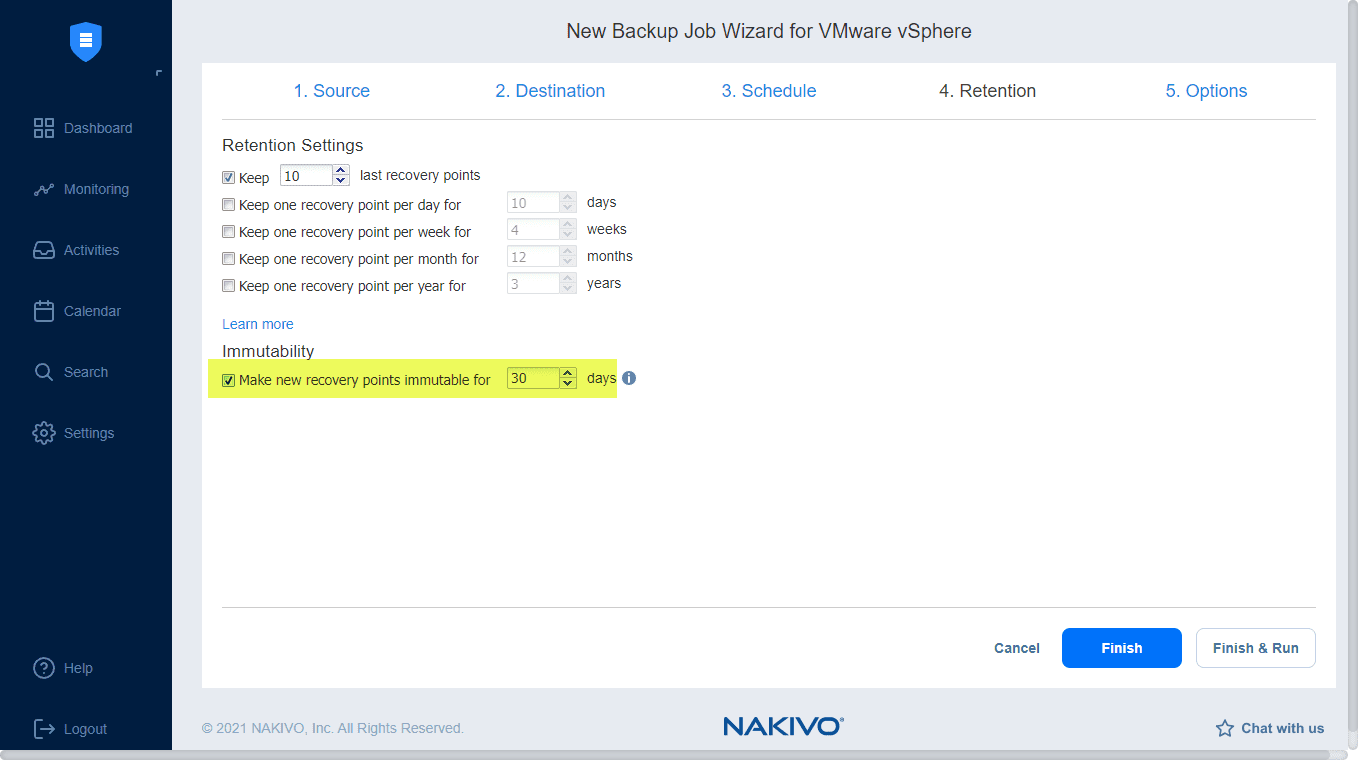
Task: Click the info icon next to immutability days
Action: (627, 378)
